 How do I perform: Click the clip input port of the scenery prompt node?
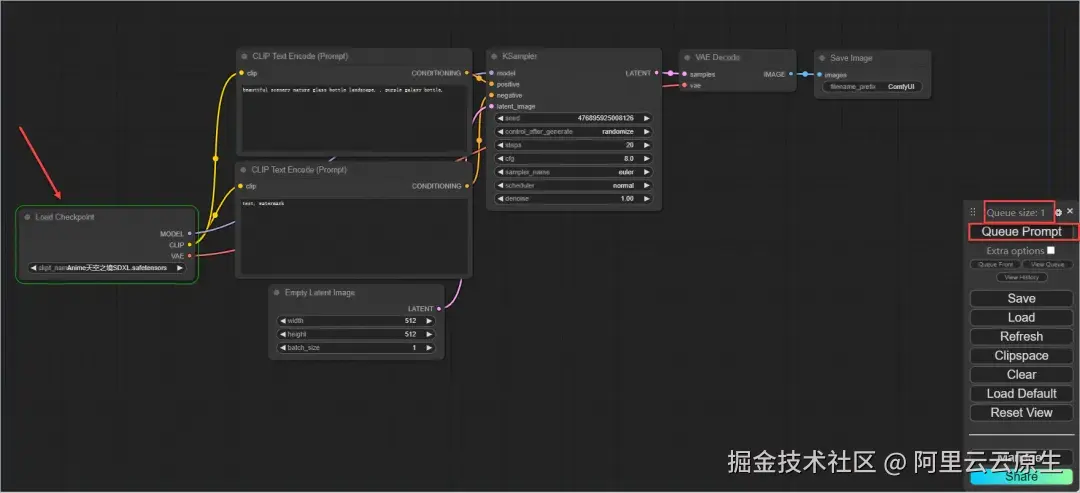241,72
